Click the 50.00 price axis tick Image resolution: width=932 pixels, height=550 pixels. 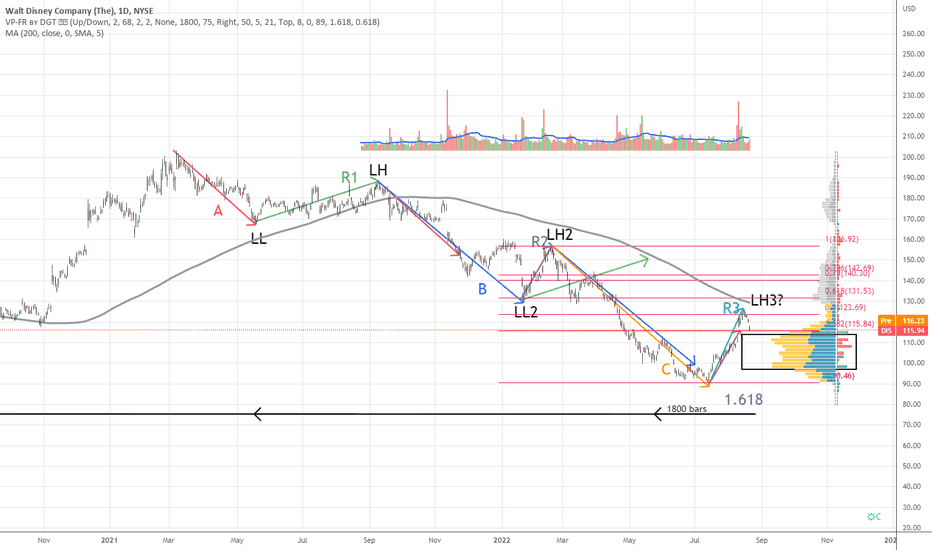click(x=912, y=466)
